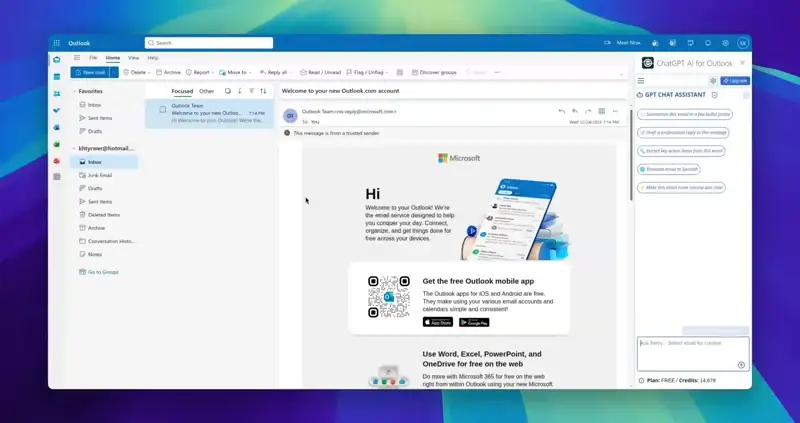Image resolution: width=800 pixels, height=423 pixels.
Task: Click Forward arrow icon in message header
Action: [588, 111]
